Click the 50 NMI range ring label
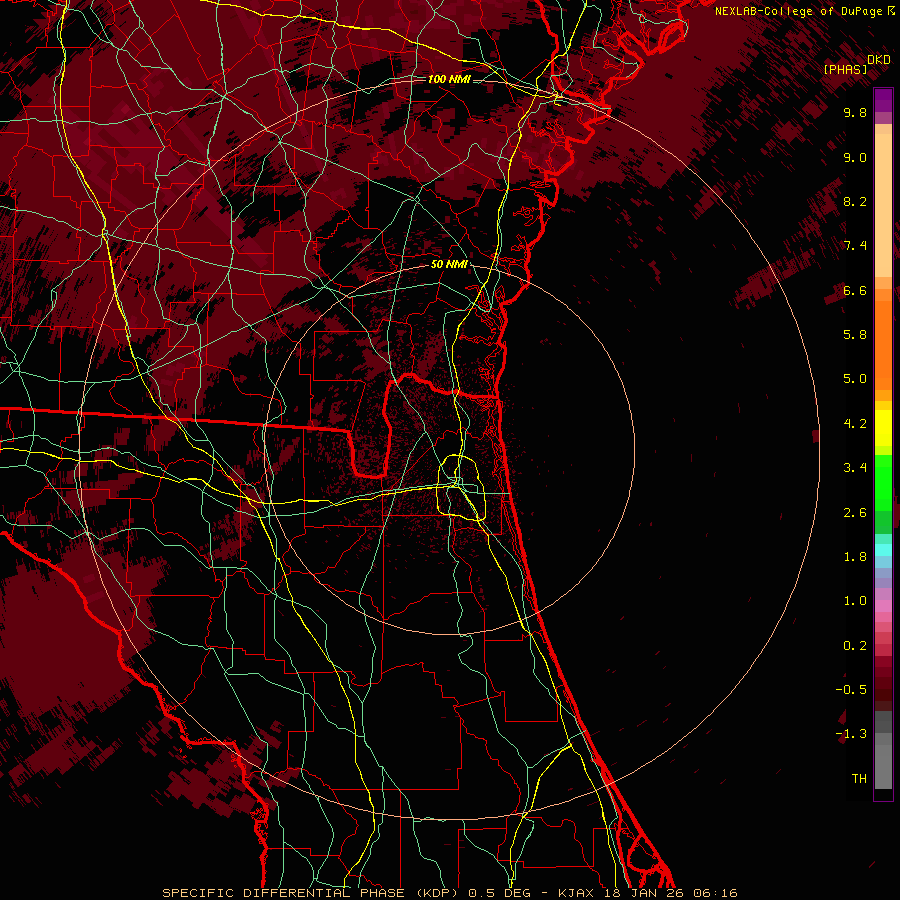This screenshot has width=900, height=900. [449, 264]
